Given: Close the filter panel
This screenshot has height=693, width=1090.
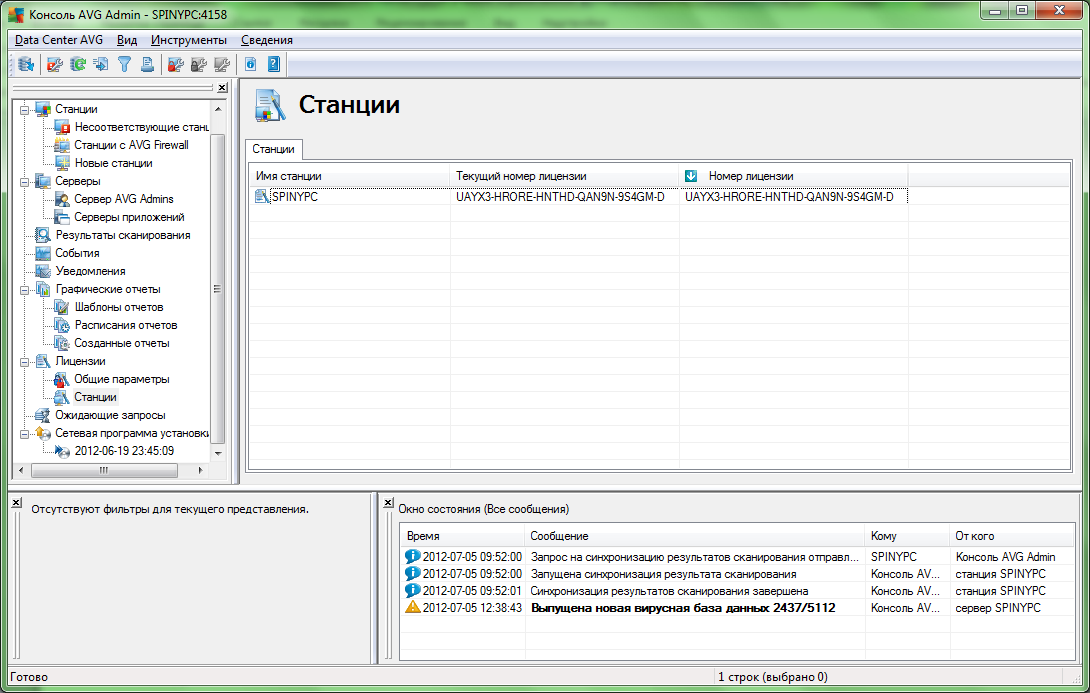Looking at the screenshot, I should point(17,502).
